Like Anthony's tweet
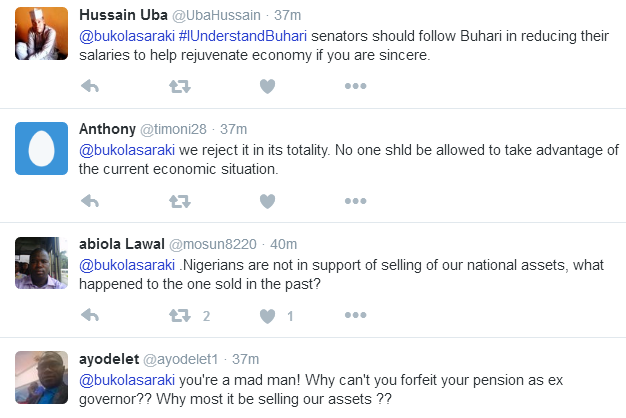Viewport: 626px width, 418px height. 267,201
